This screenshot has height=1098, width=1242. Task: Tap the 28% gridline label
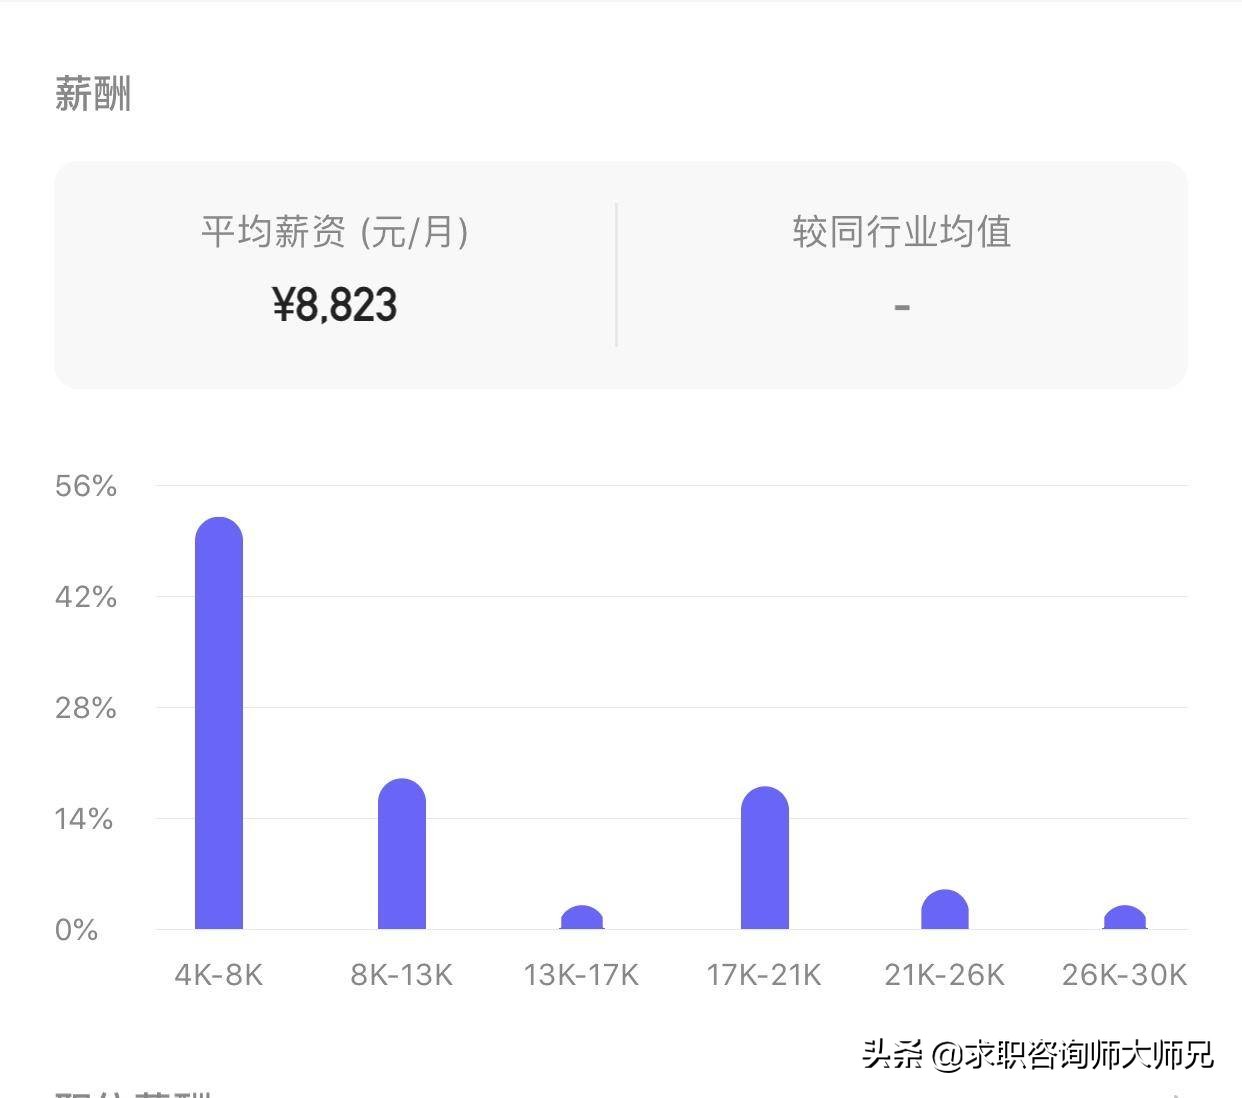[87, 708]
